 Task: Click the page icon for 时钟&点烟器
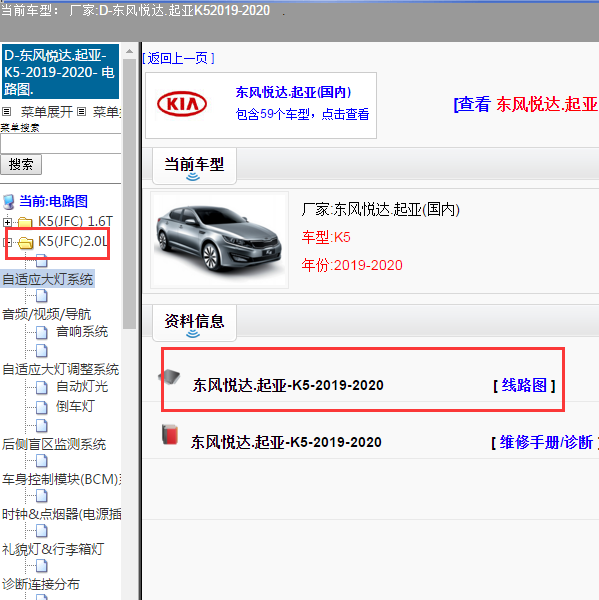coord(42,496)
